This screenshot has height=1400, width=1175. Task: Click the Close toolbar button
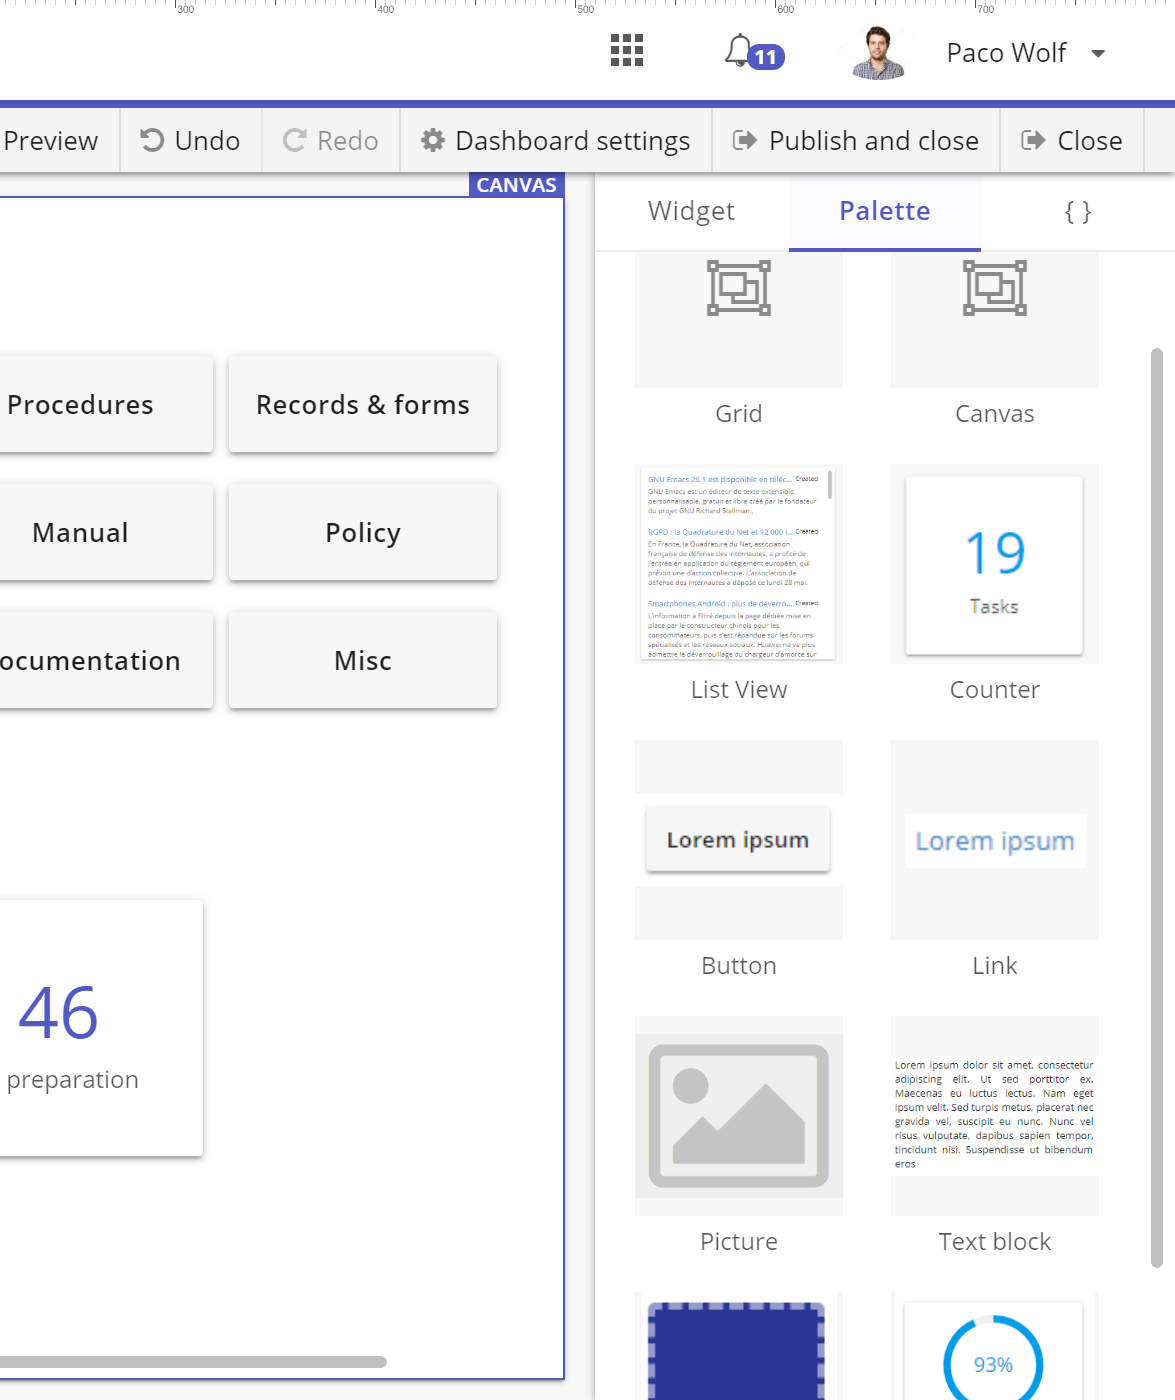[x=1072, y=141]
